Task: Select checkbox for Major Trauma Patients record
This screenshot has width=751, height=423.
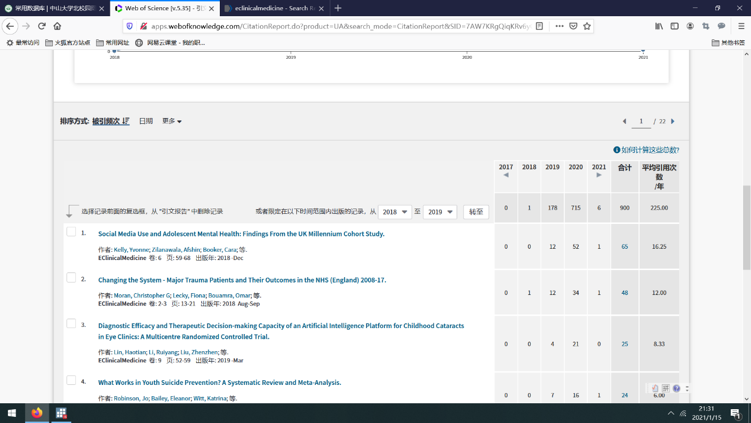Action: (71, 278)
